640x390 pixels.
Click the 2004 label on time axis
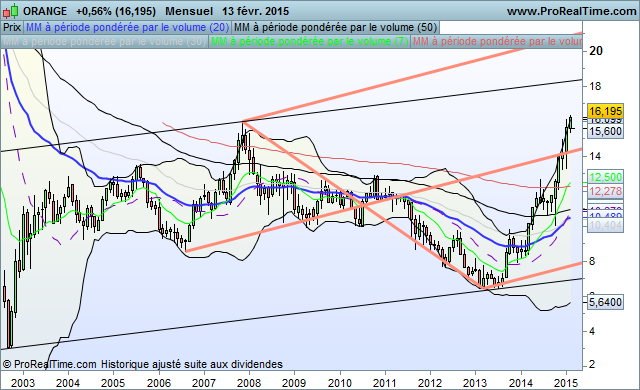click(68, 383)
